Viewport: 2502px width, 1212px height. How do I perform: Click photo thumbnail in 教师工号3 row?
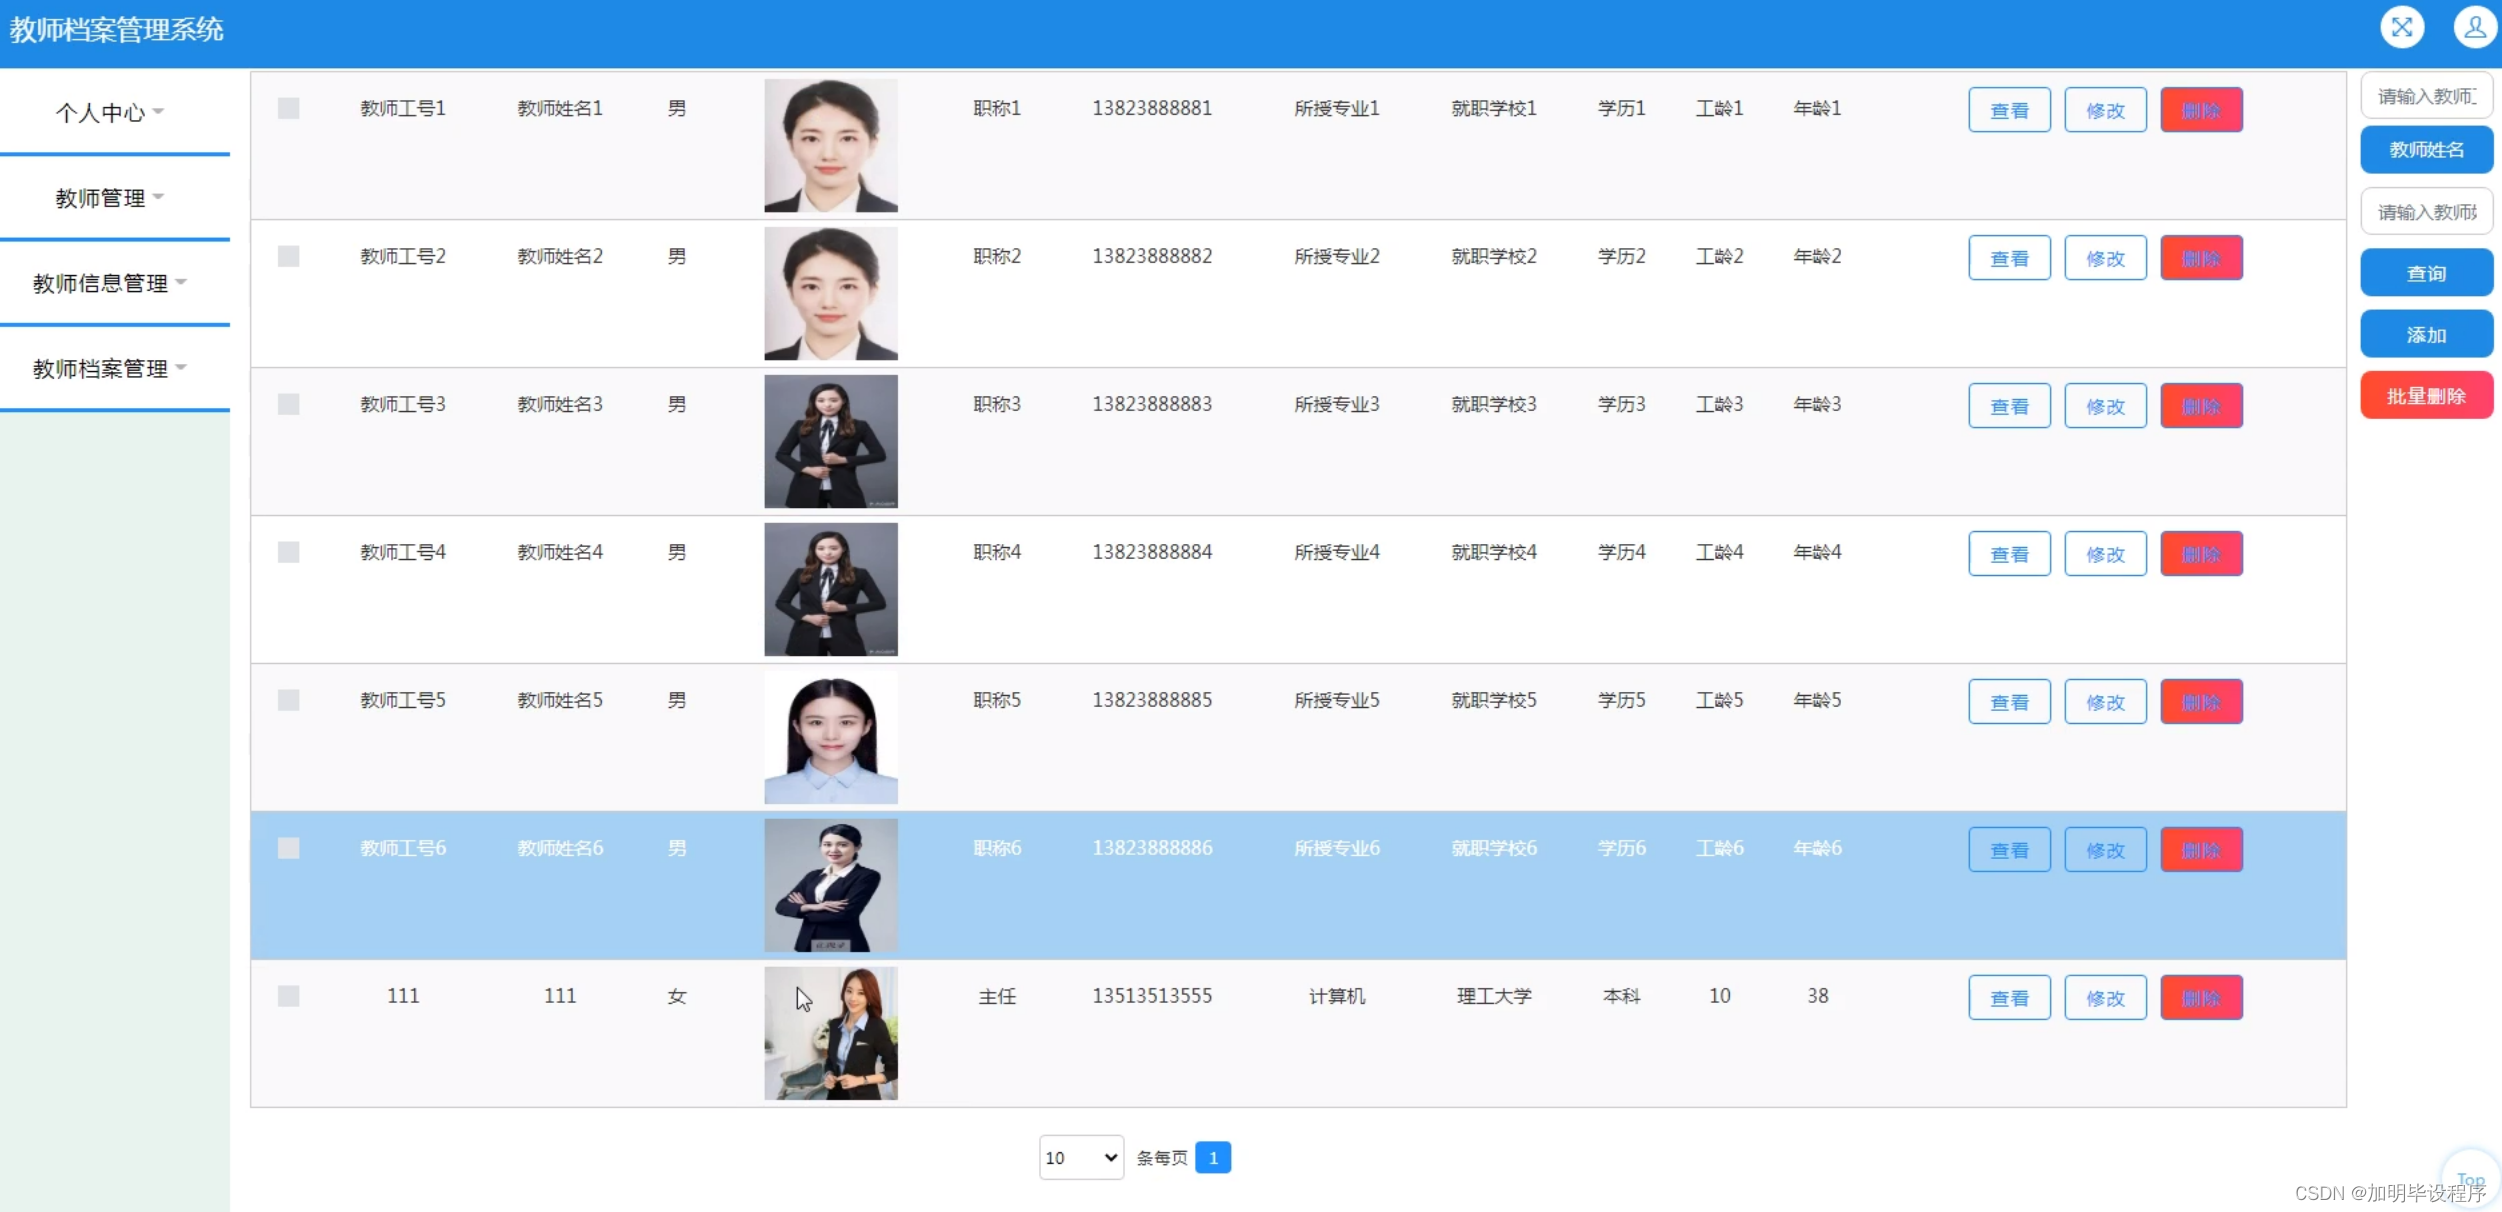click(830, 441)
